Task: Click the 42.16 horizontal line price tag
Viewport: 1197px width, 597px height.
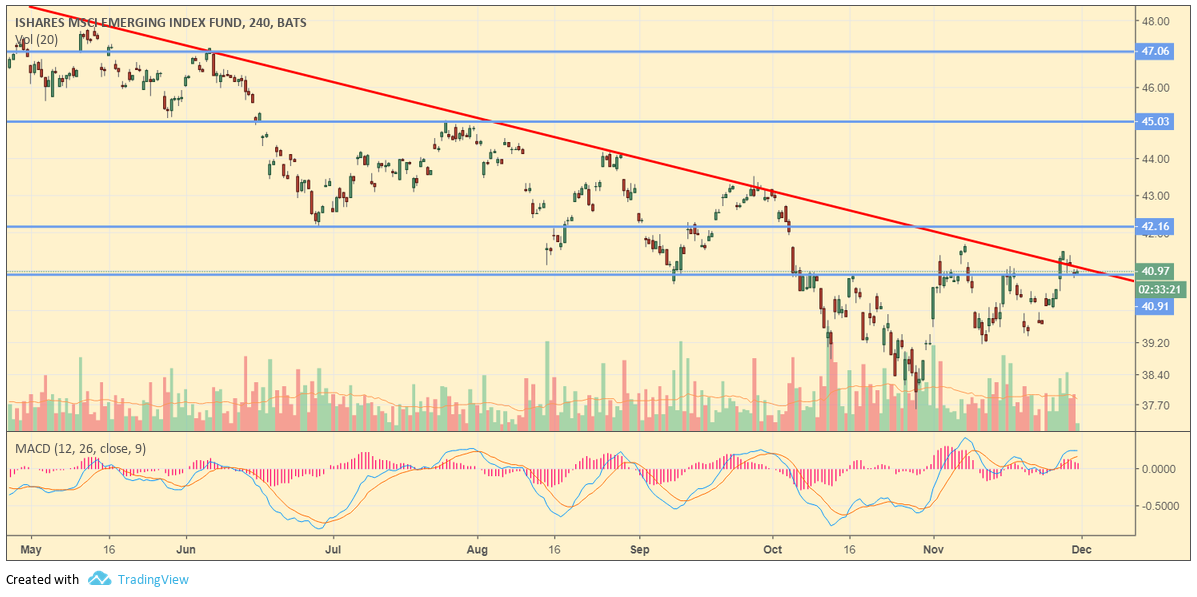Action: (x=1155, y=227)
